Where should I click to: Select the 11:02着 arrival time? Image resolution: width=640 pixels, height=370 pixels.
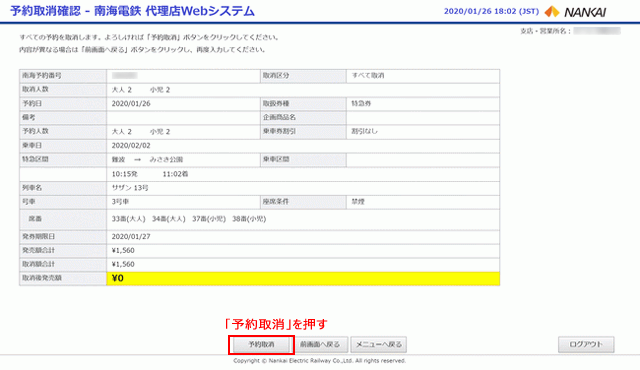point(176,174)
